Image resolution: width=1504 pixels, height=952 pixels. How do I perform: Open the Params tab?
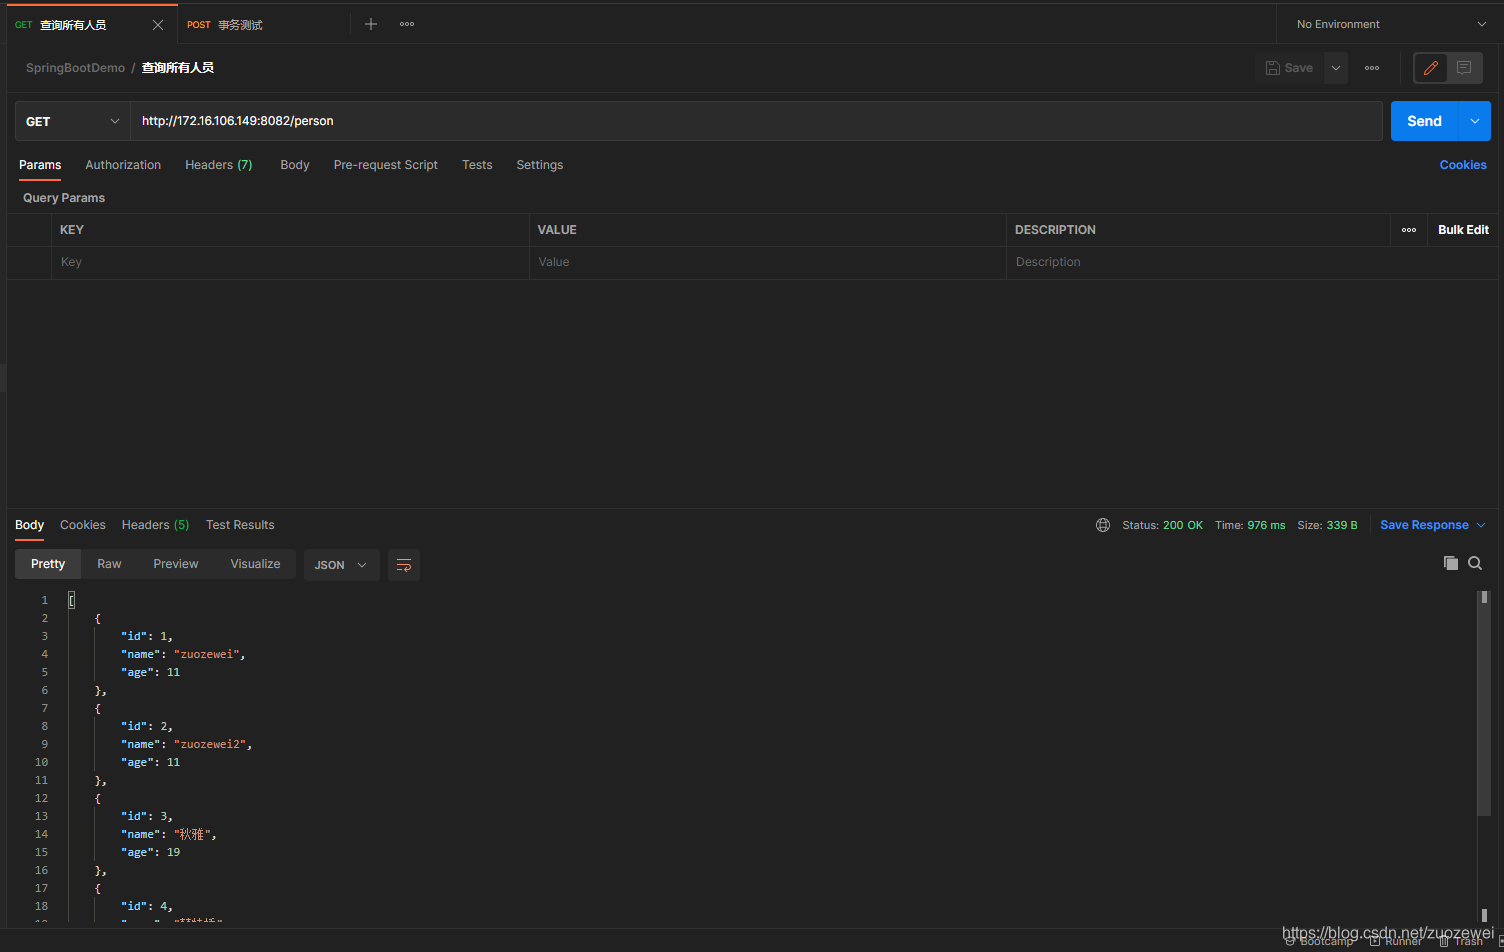[x=40, y=165]
